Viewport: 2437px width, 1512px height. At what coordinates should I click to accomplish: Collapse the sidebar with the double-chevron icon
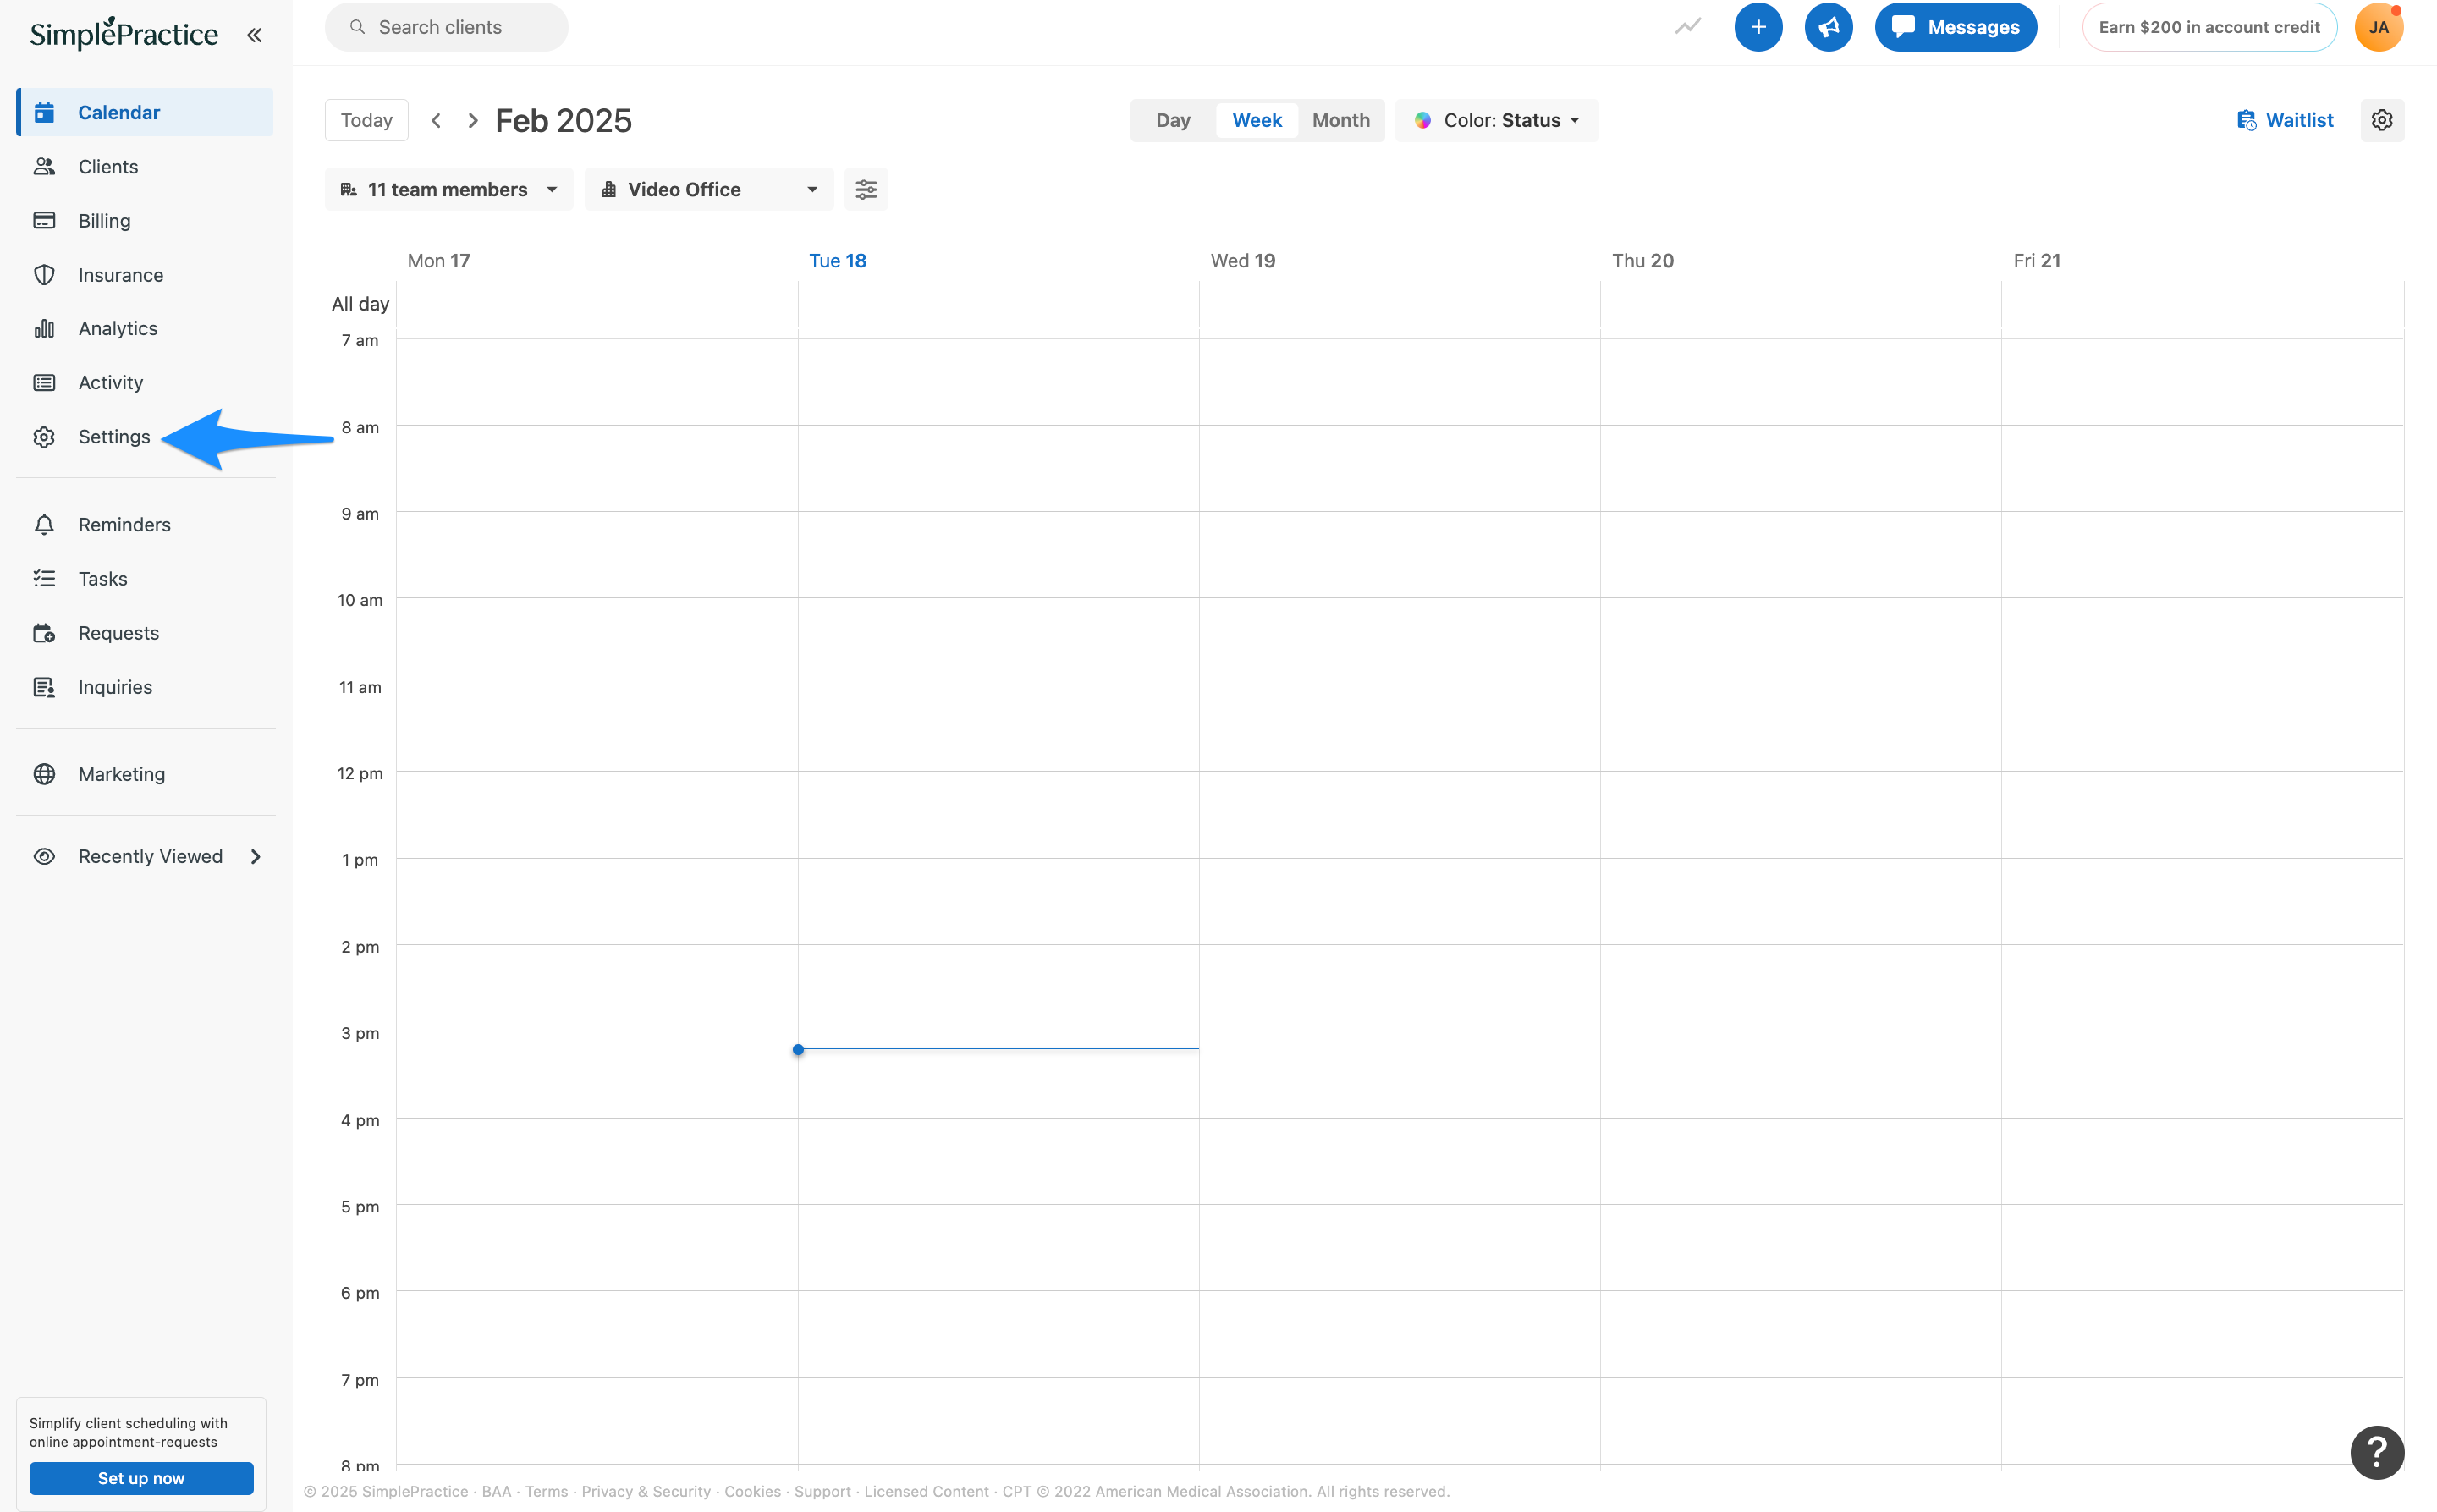tap(255, 35)
